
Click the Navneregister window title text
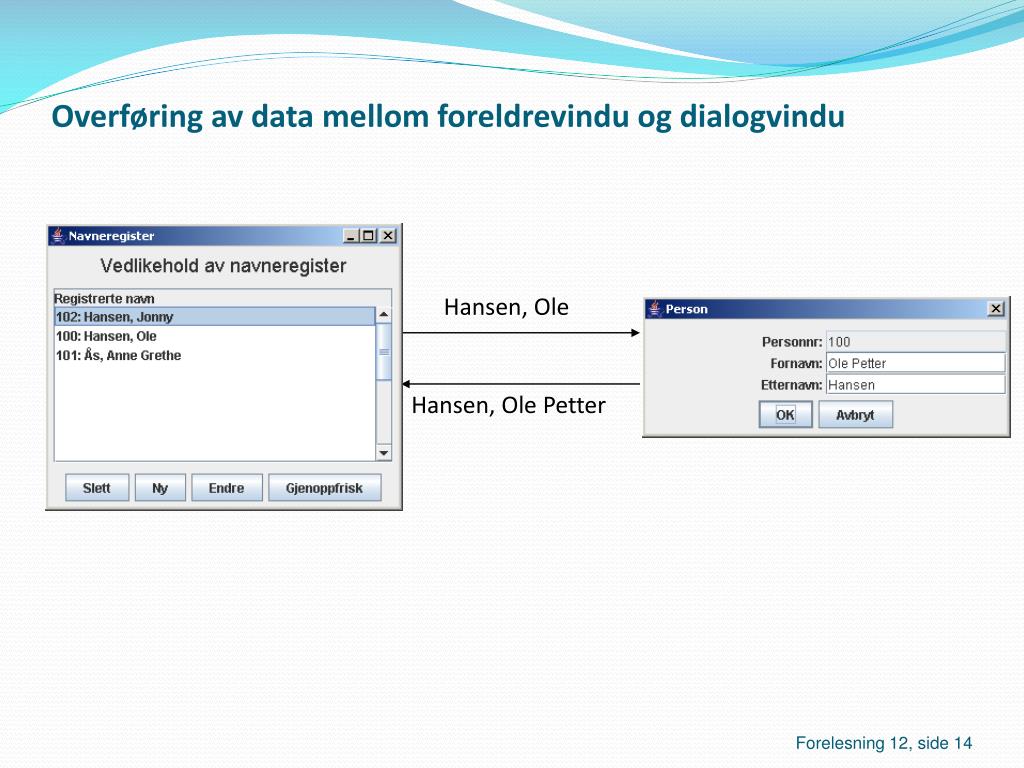112,236
